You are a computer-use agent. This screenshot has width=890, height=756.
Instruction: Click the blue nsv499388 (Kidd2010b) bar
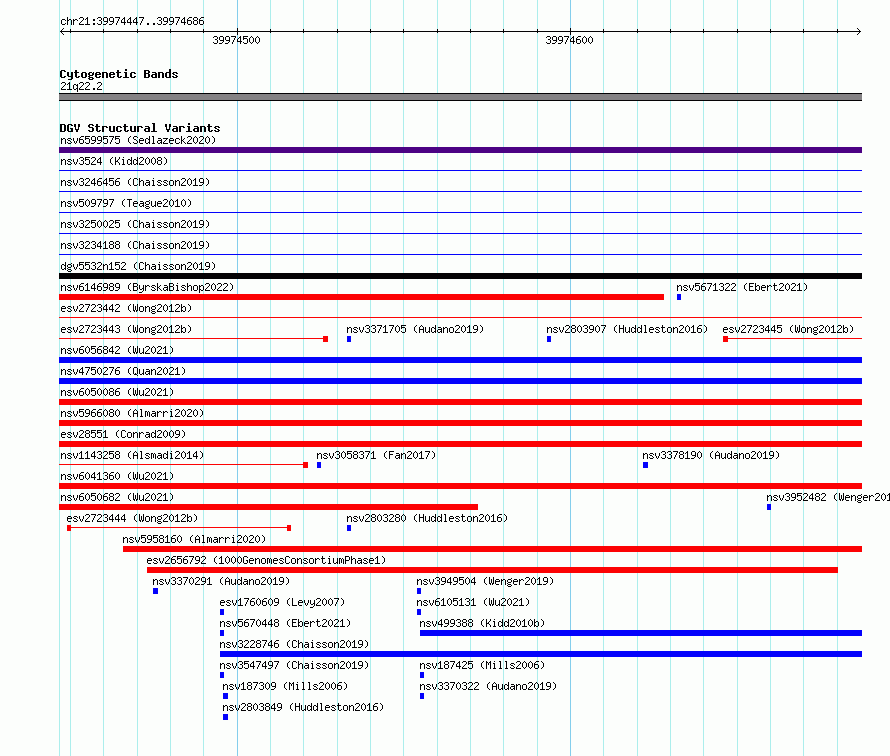[641, 633]
